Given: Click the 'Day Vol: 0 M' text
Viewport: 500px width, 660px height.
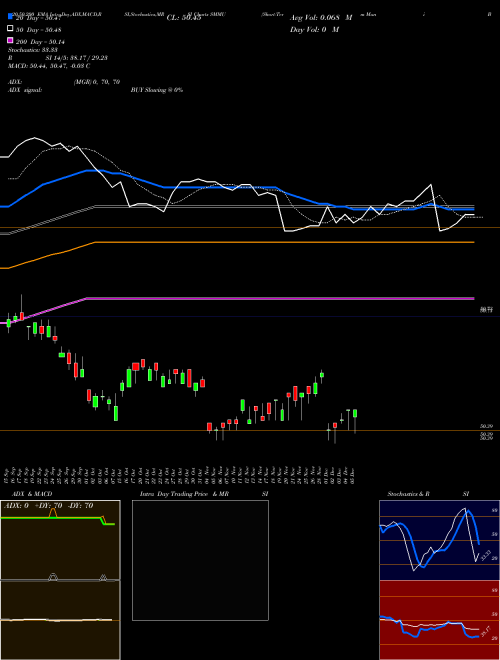Looking at the screenshot, I should 314,29.
